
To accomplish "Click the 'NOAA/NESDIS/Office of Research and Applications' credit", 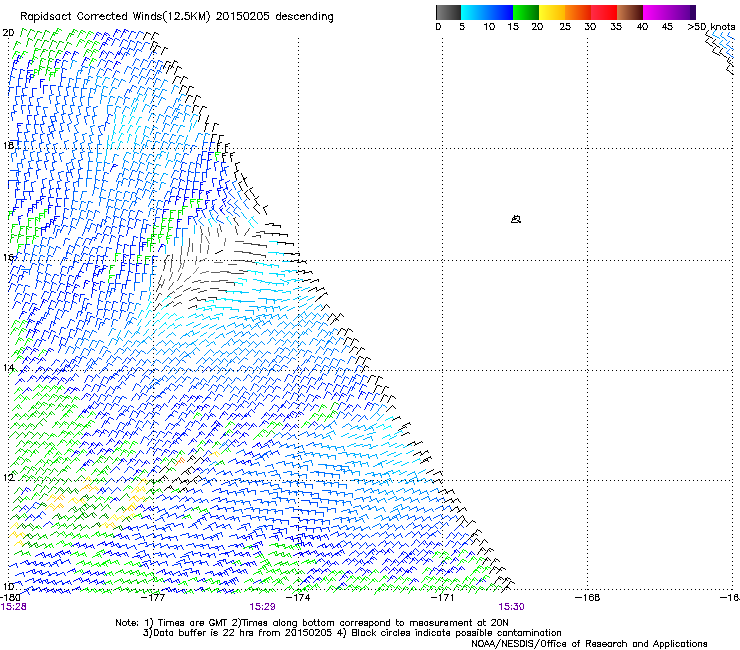I will click(x=589, y=644).
